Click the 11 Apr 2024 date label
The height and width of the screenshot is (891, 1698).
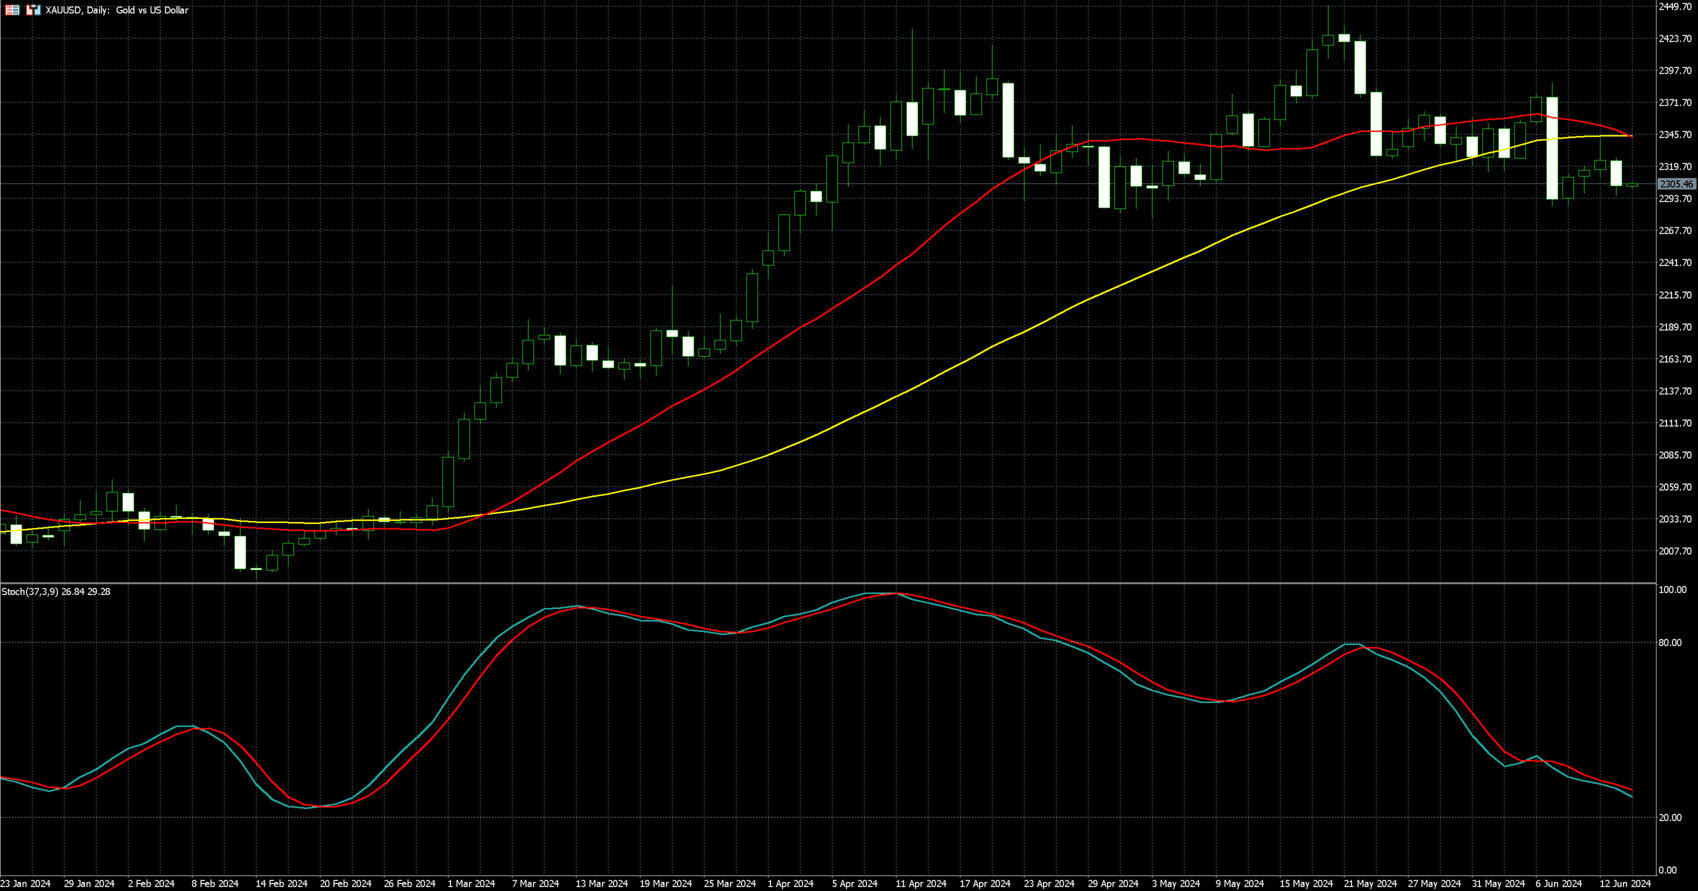921,884
